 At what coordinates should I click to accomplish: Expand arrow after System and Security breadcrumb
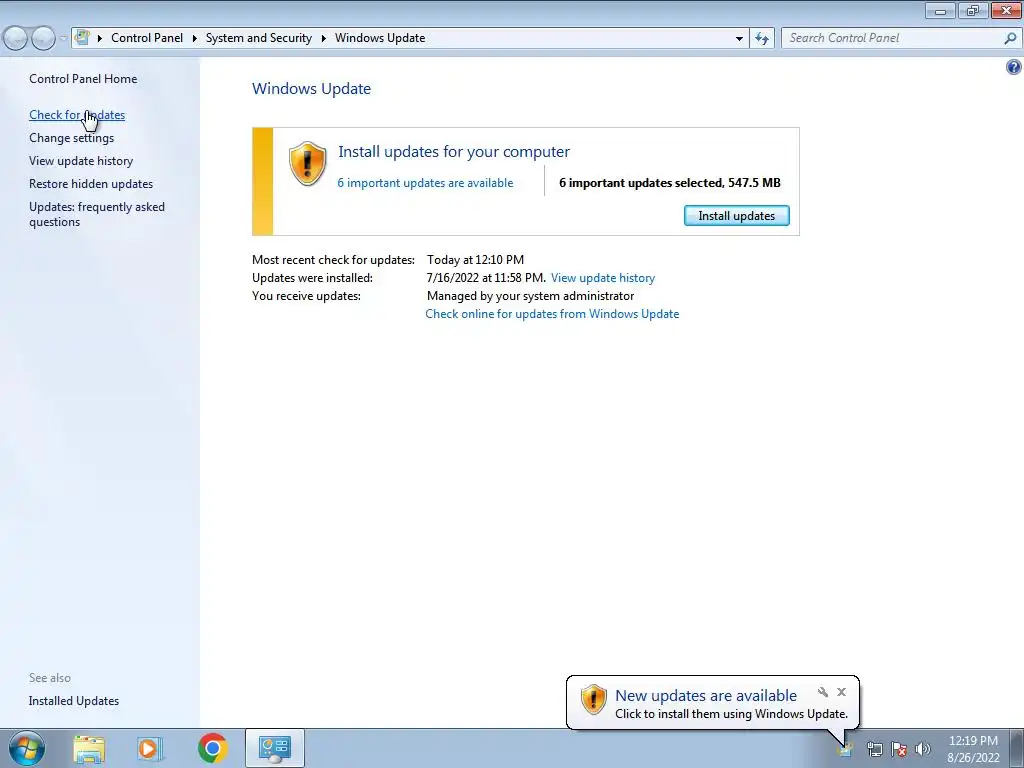tap(323, 39)
